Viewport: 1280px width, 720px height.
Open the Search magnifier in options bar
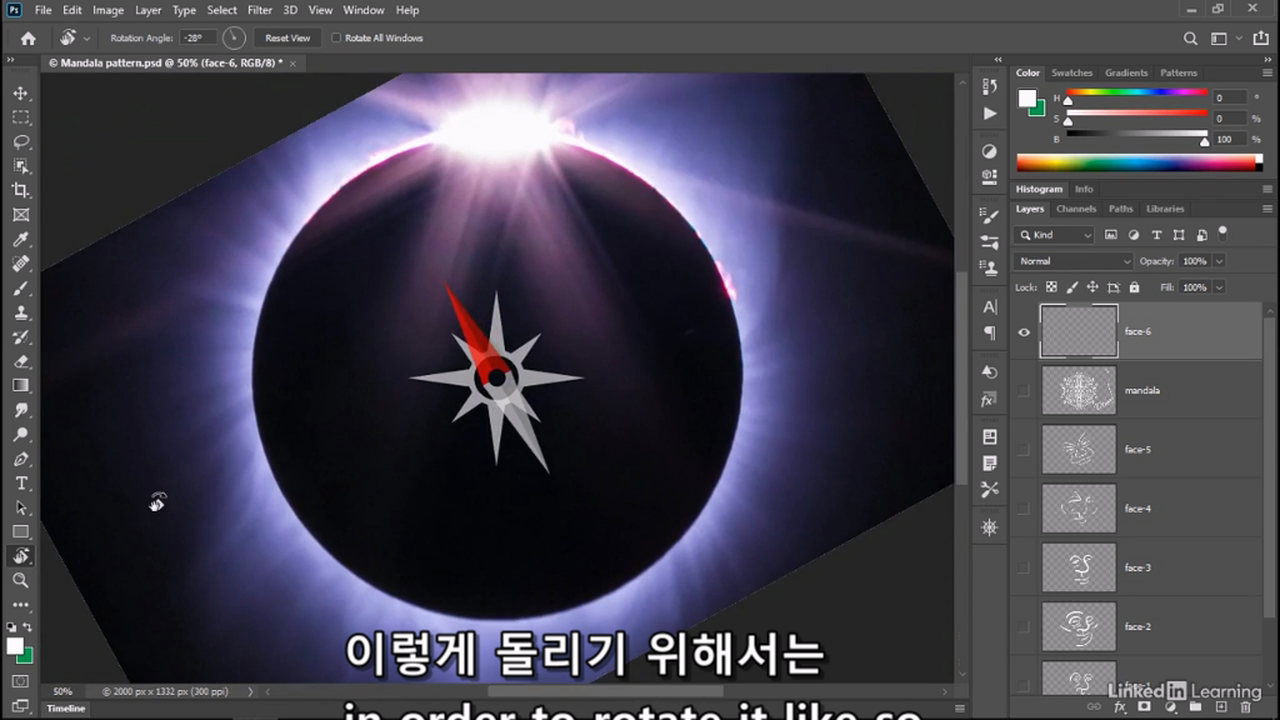tap(1190, 38)
